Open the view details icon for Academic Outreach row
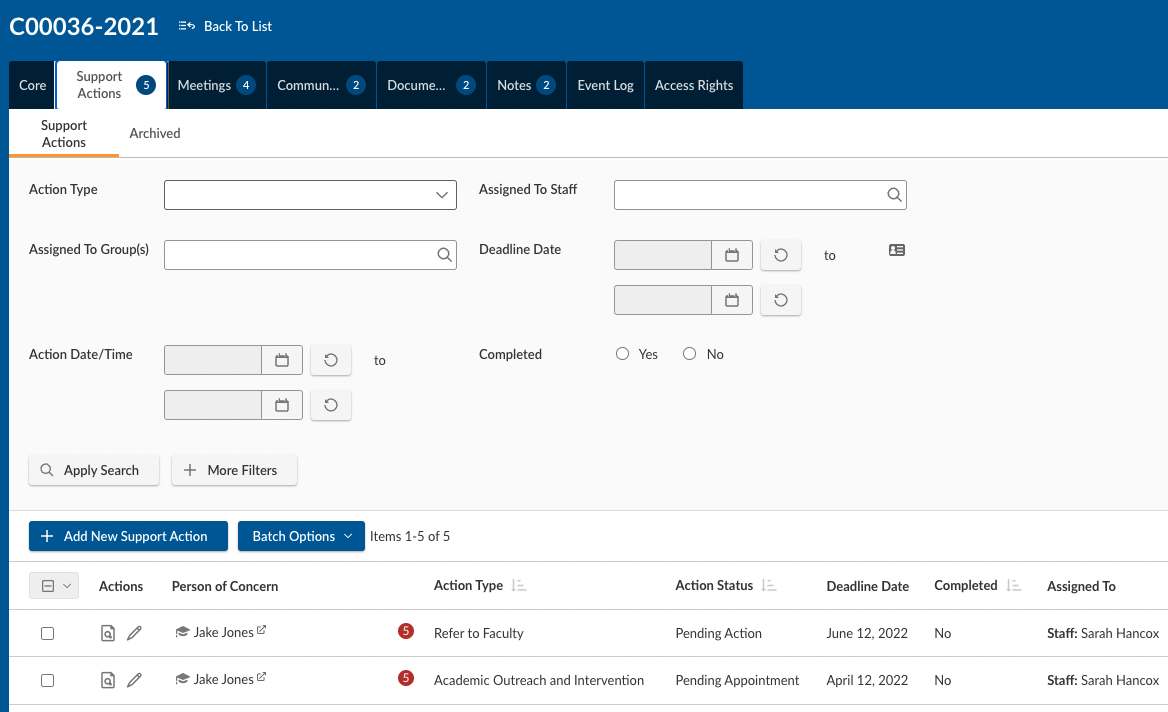Viewport: 1168px width, 712px height. (108, 680)
